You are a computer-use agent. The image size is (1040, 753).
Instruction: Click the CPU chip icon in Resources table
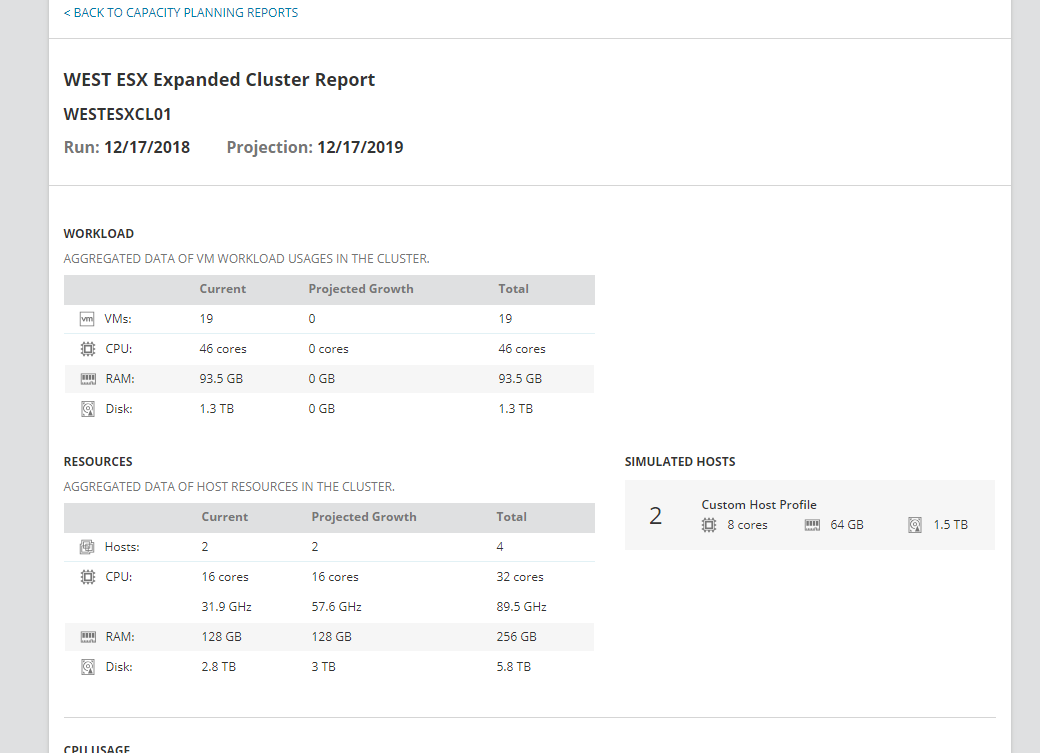88,577
